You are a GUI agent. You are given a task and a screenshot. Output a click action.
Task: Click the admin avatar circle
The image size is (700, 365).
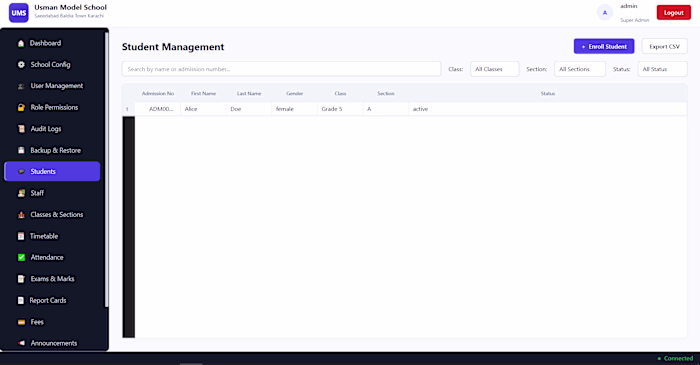tap(605, 12)
